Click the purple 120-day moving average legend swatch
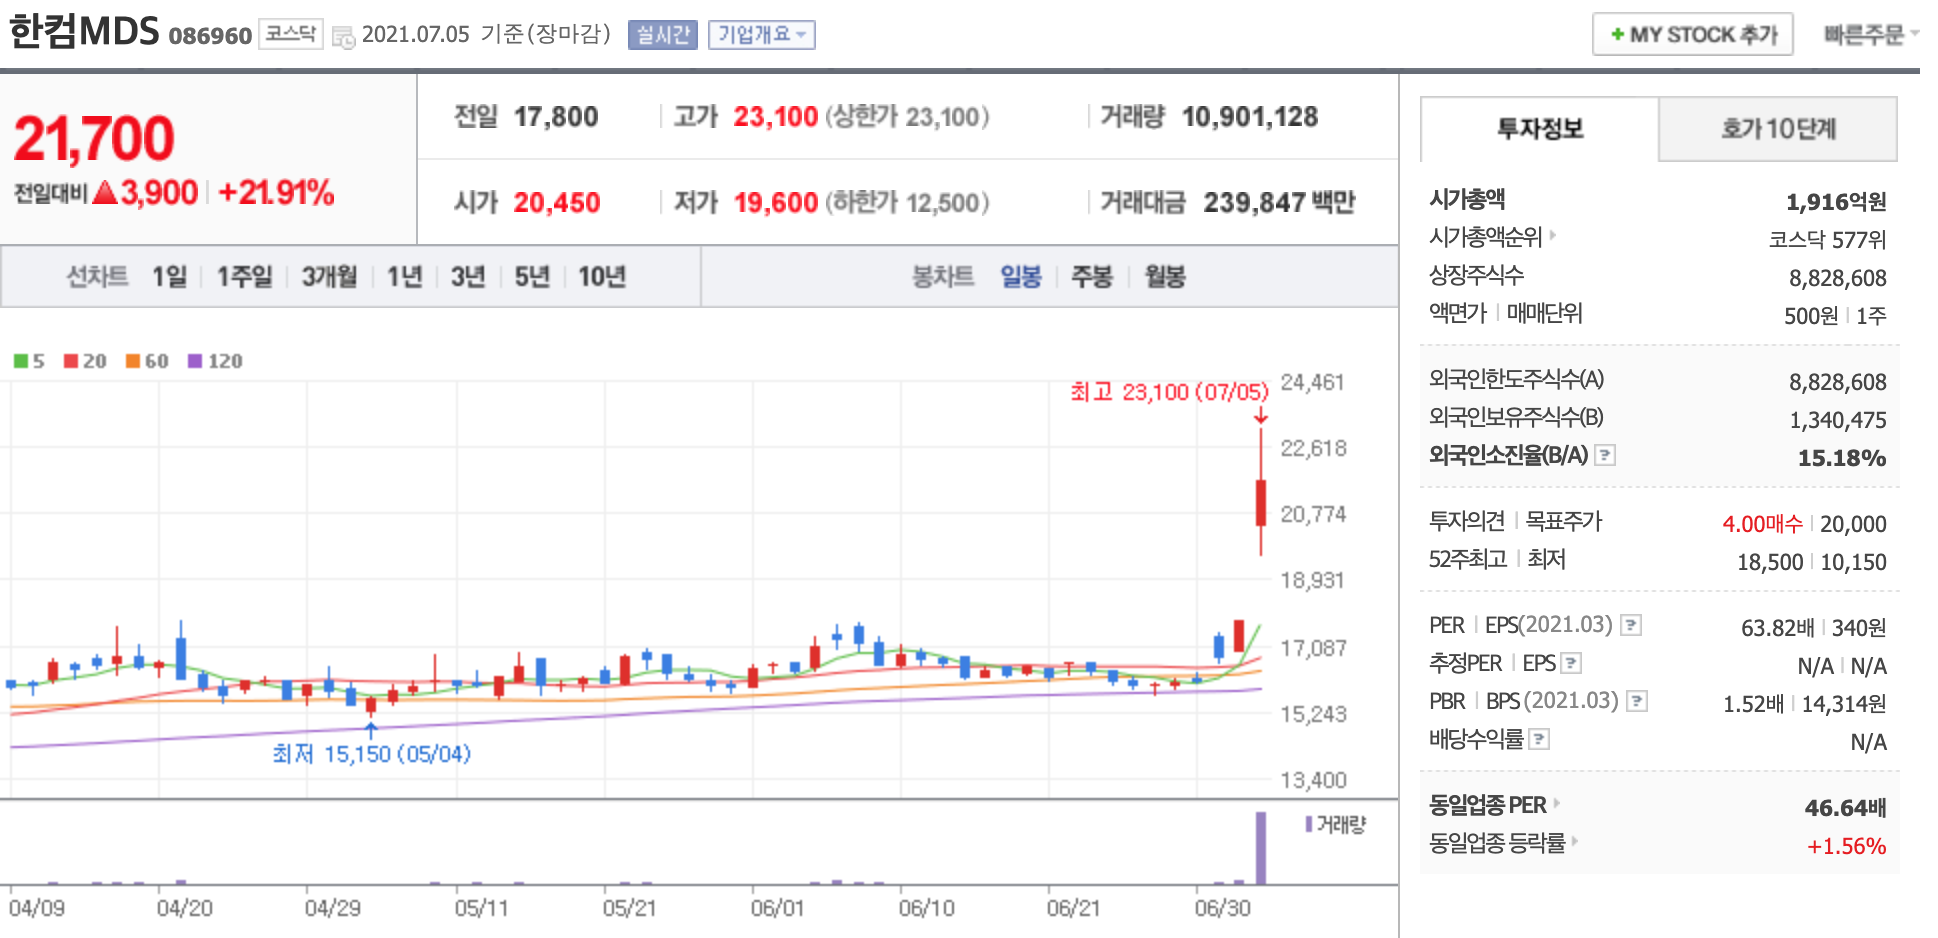The image size is (1938, 938). click(195, 361)
